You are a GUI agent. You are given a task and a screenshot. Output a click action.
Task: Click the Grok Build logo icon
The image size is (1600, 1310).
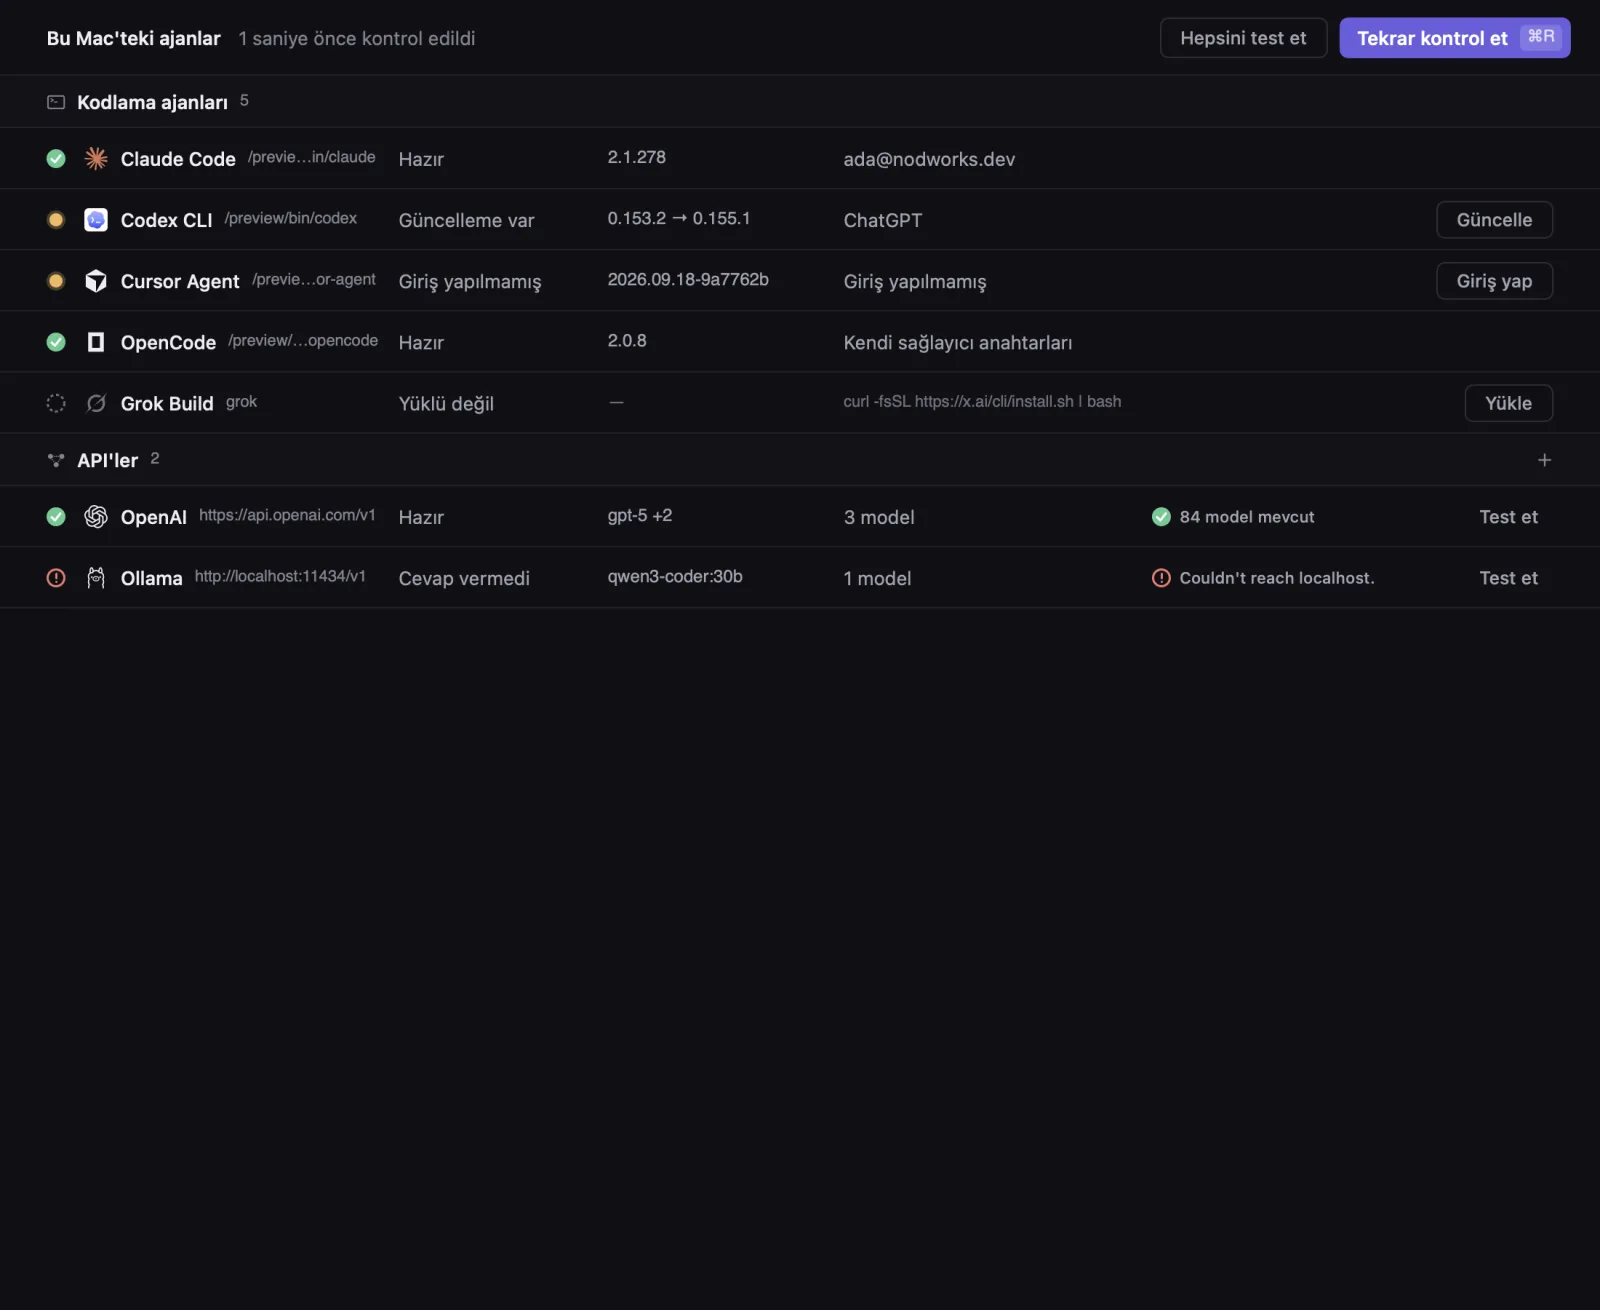(x=96, y=403)
